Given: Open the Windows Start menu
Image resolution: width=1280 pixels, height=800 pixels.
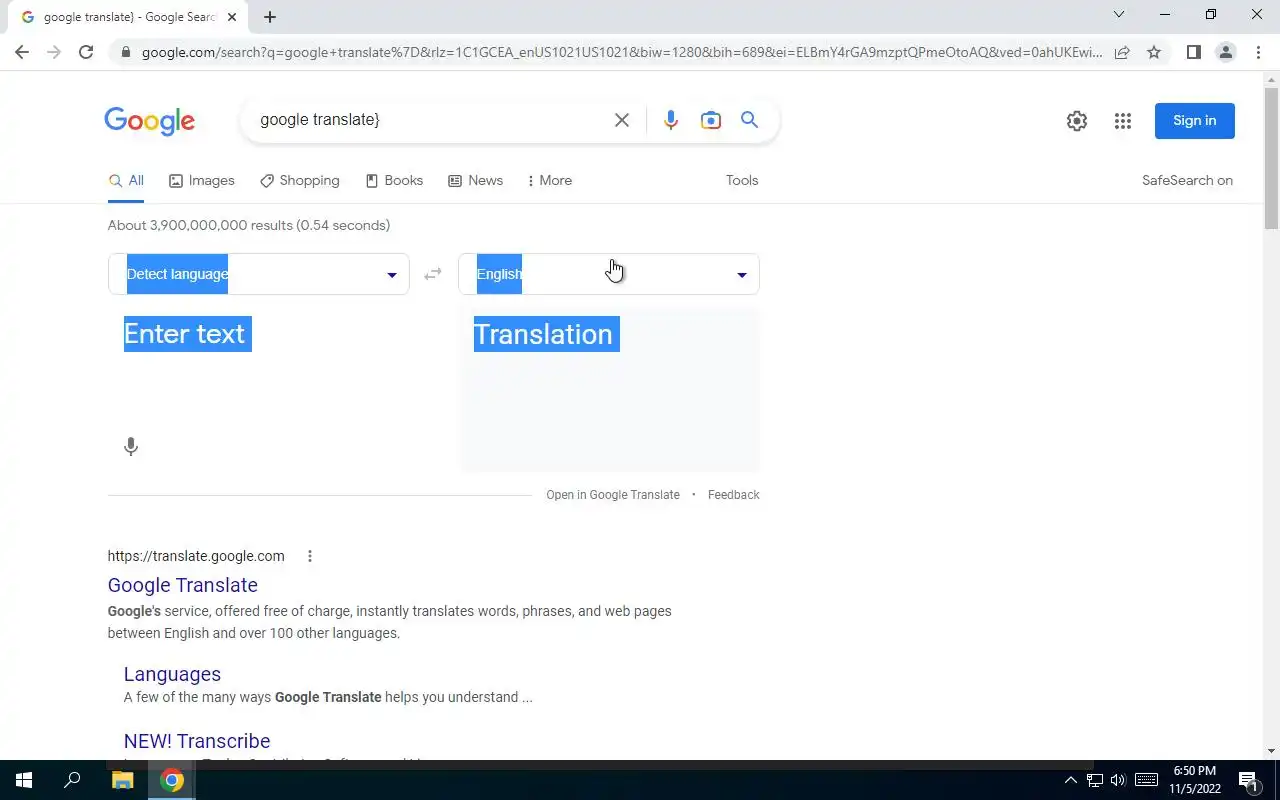Looking at the screenshot, I should pyautogui.click(x=24, y=780).
